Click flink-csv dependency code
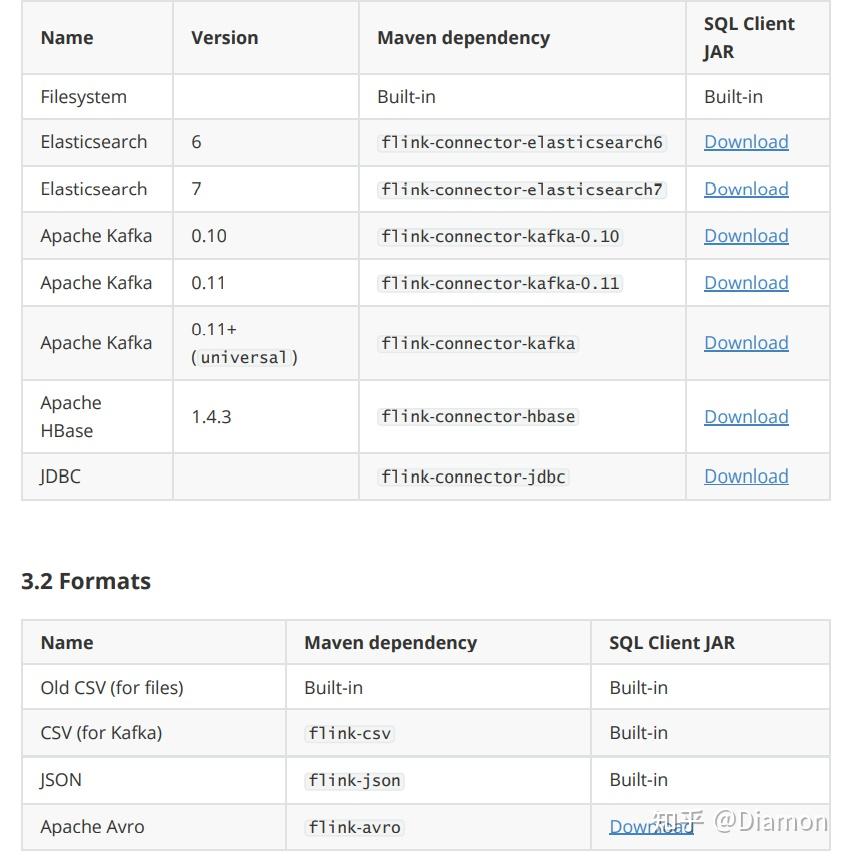The width and height of the screenshot is (850, 856). (x=349, y=734)
